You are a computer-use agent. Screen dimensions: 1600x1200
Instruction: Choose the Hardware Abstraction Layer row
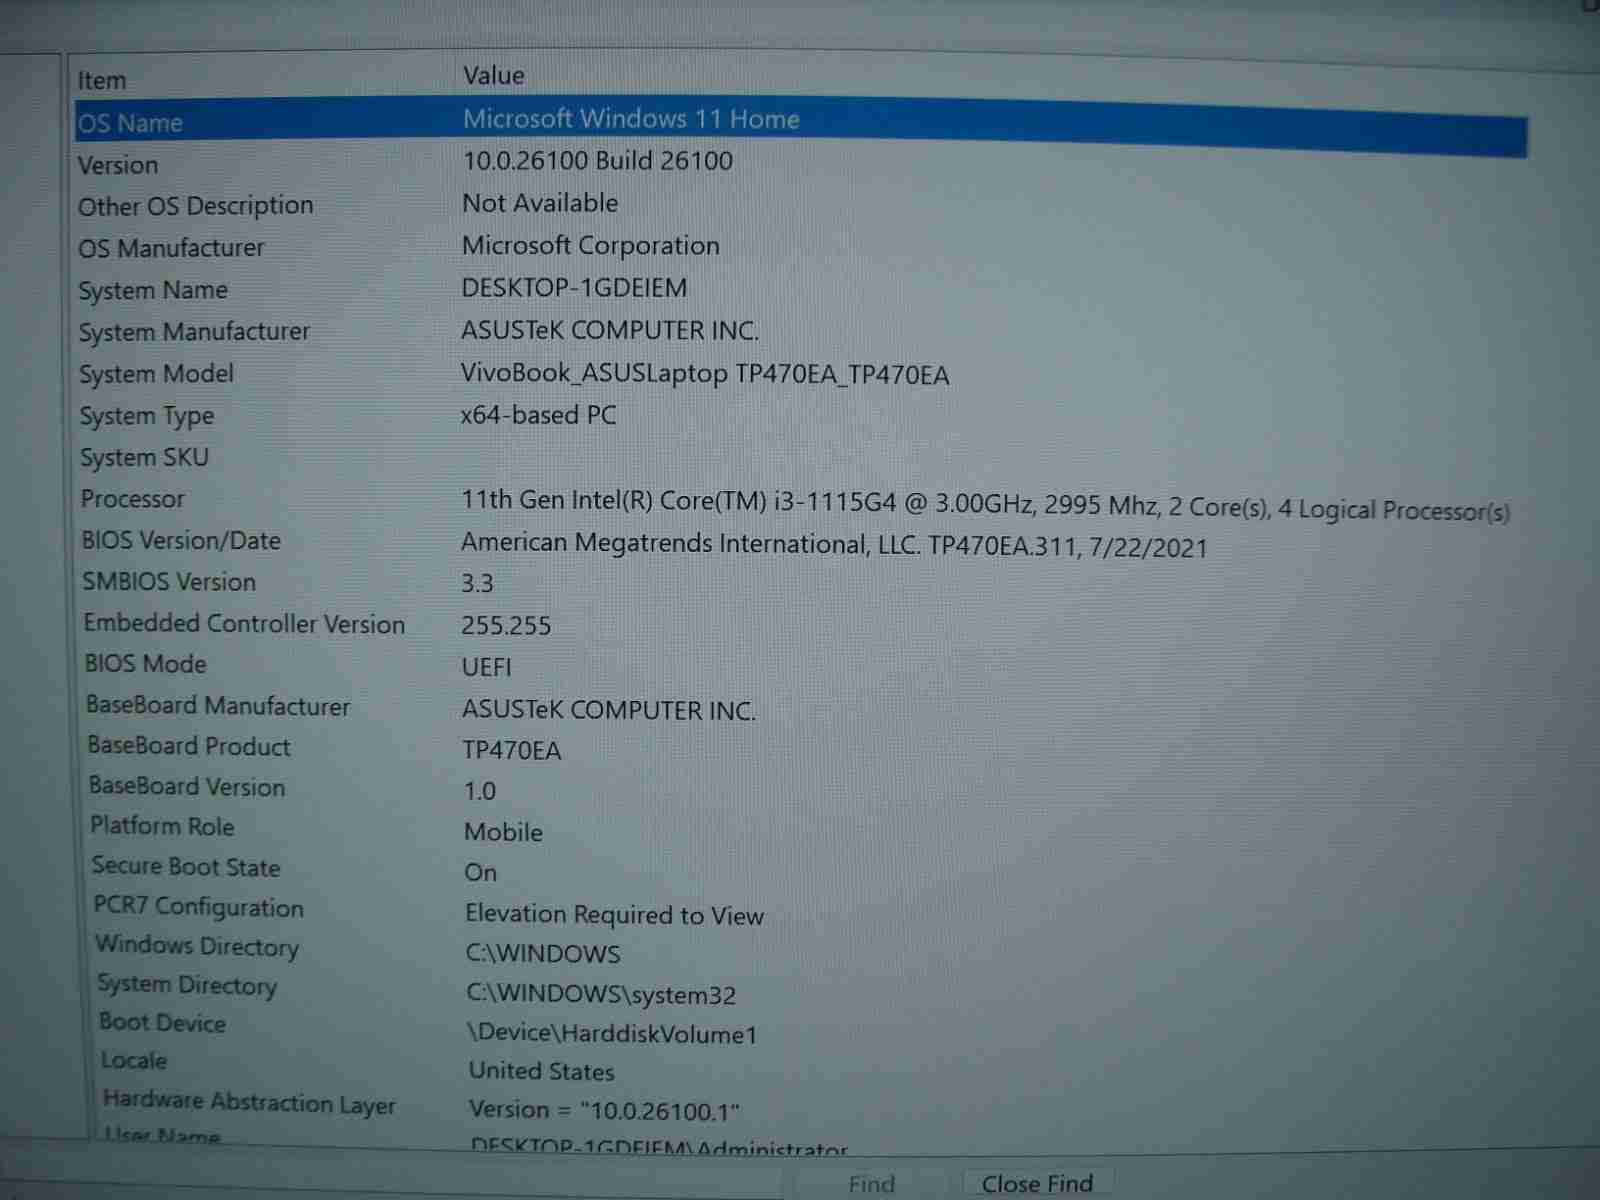click(x=249, y=1102)
